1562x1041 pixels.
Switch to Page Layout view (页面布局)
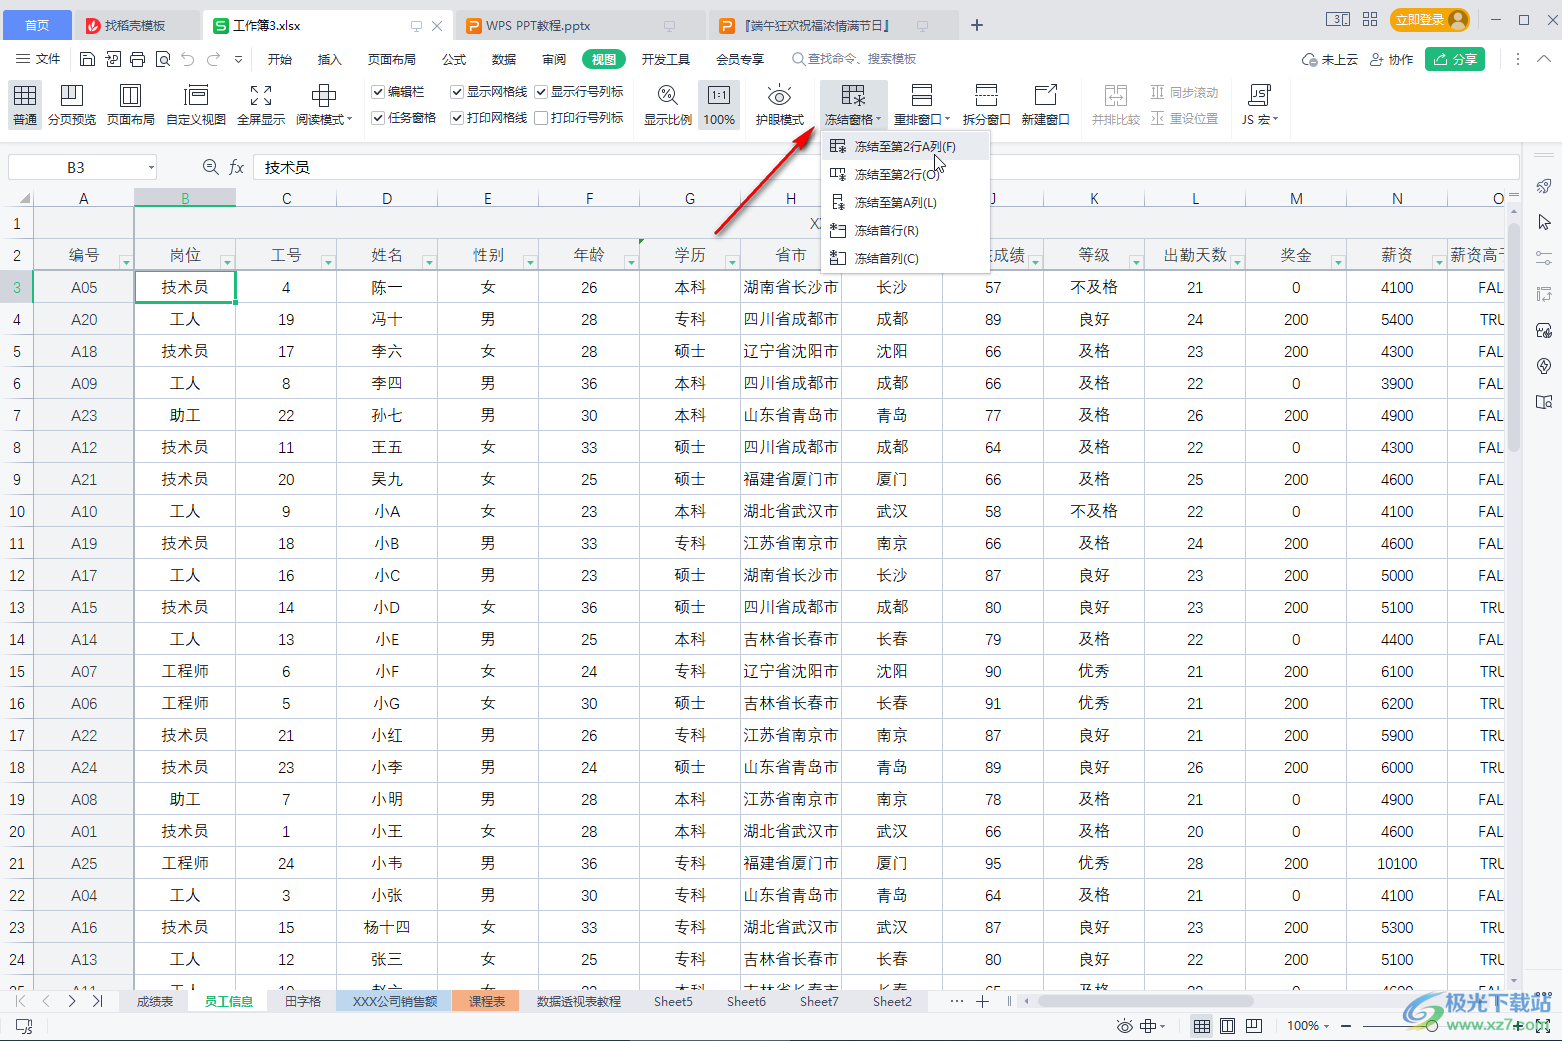131,105
